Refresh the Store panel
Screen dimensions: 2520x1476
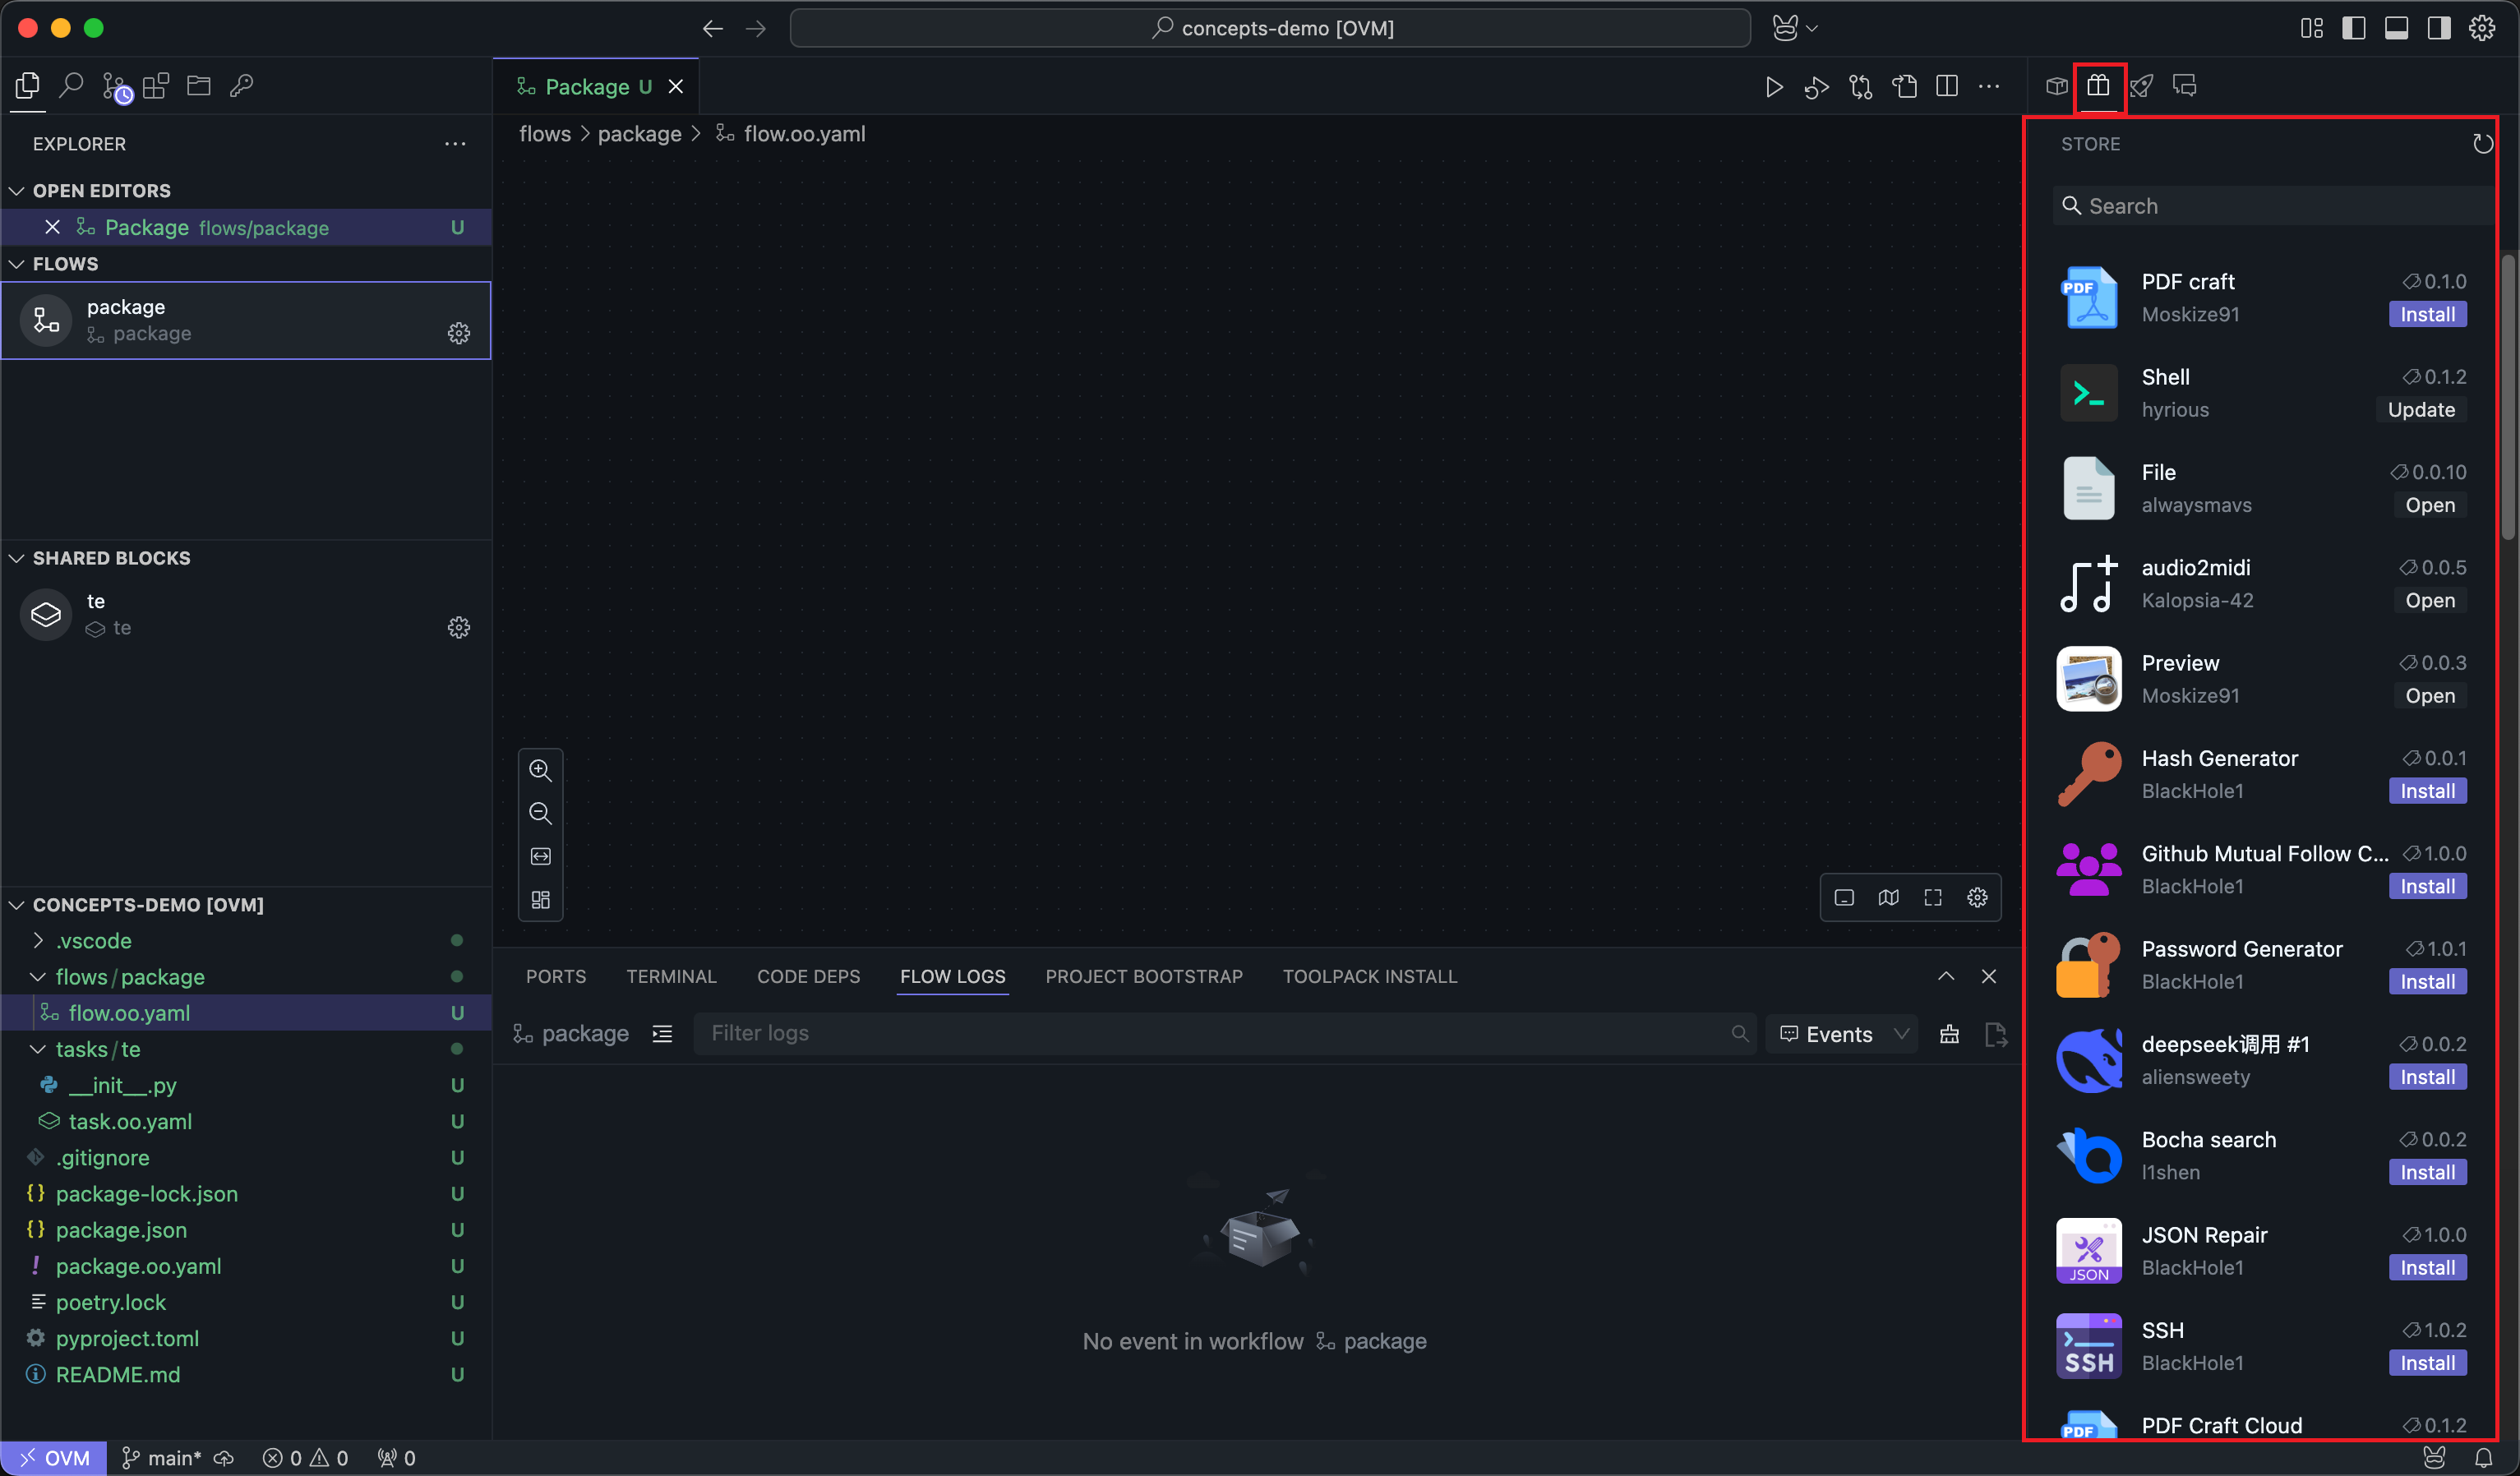pos(2481,144)
